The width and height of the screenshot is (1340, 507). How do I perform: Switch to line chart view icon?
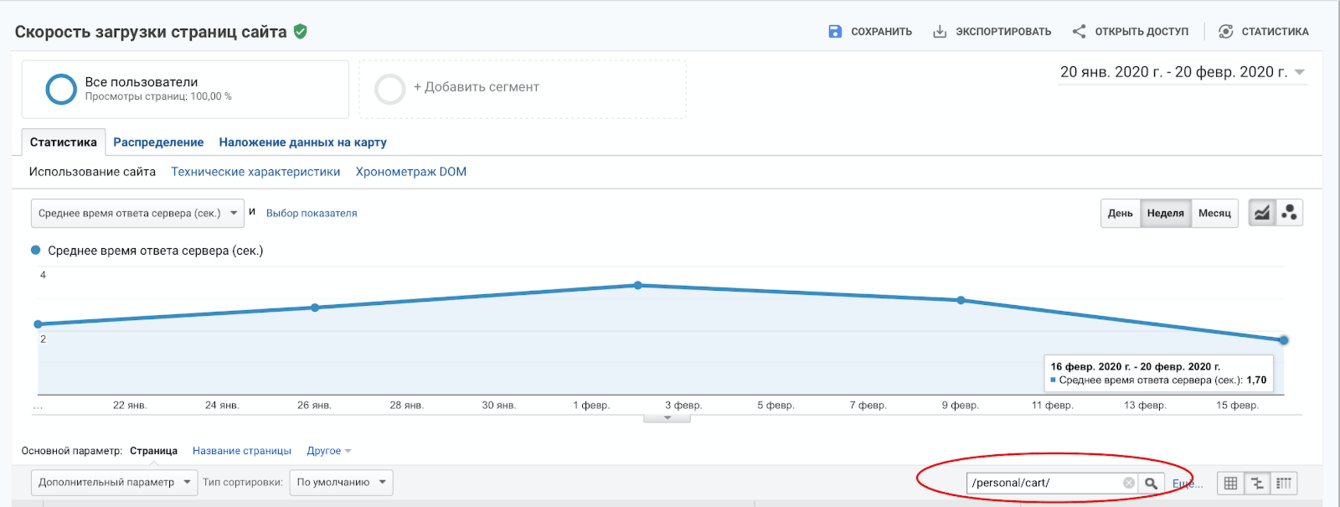coord(1262,213)
